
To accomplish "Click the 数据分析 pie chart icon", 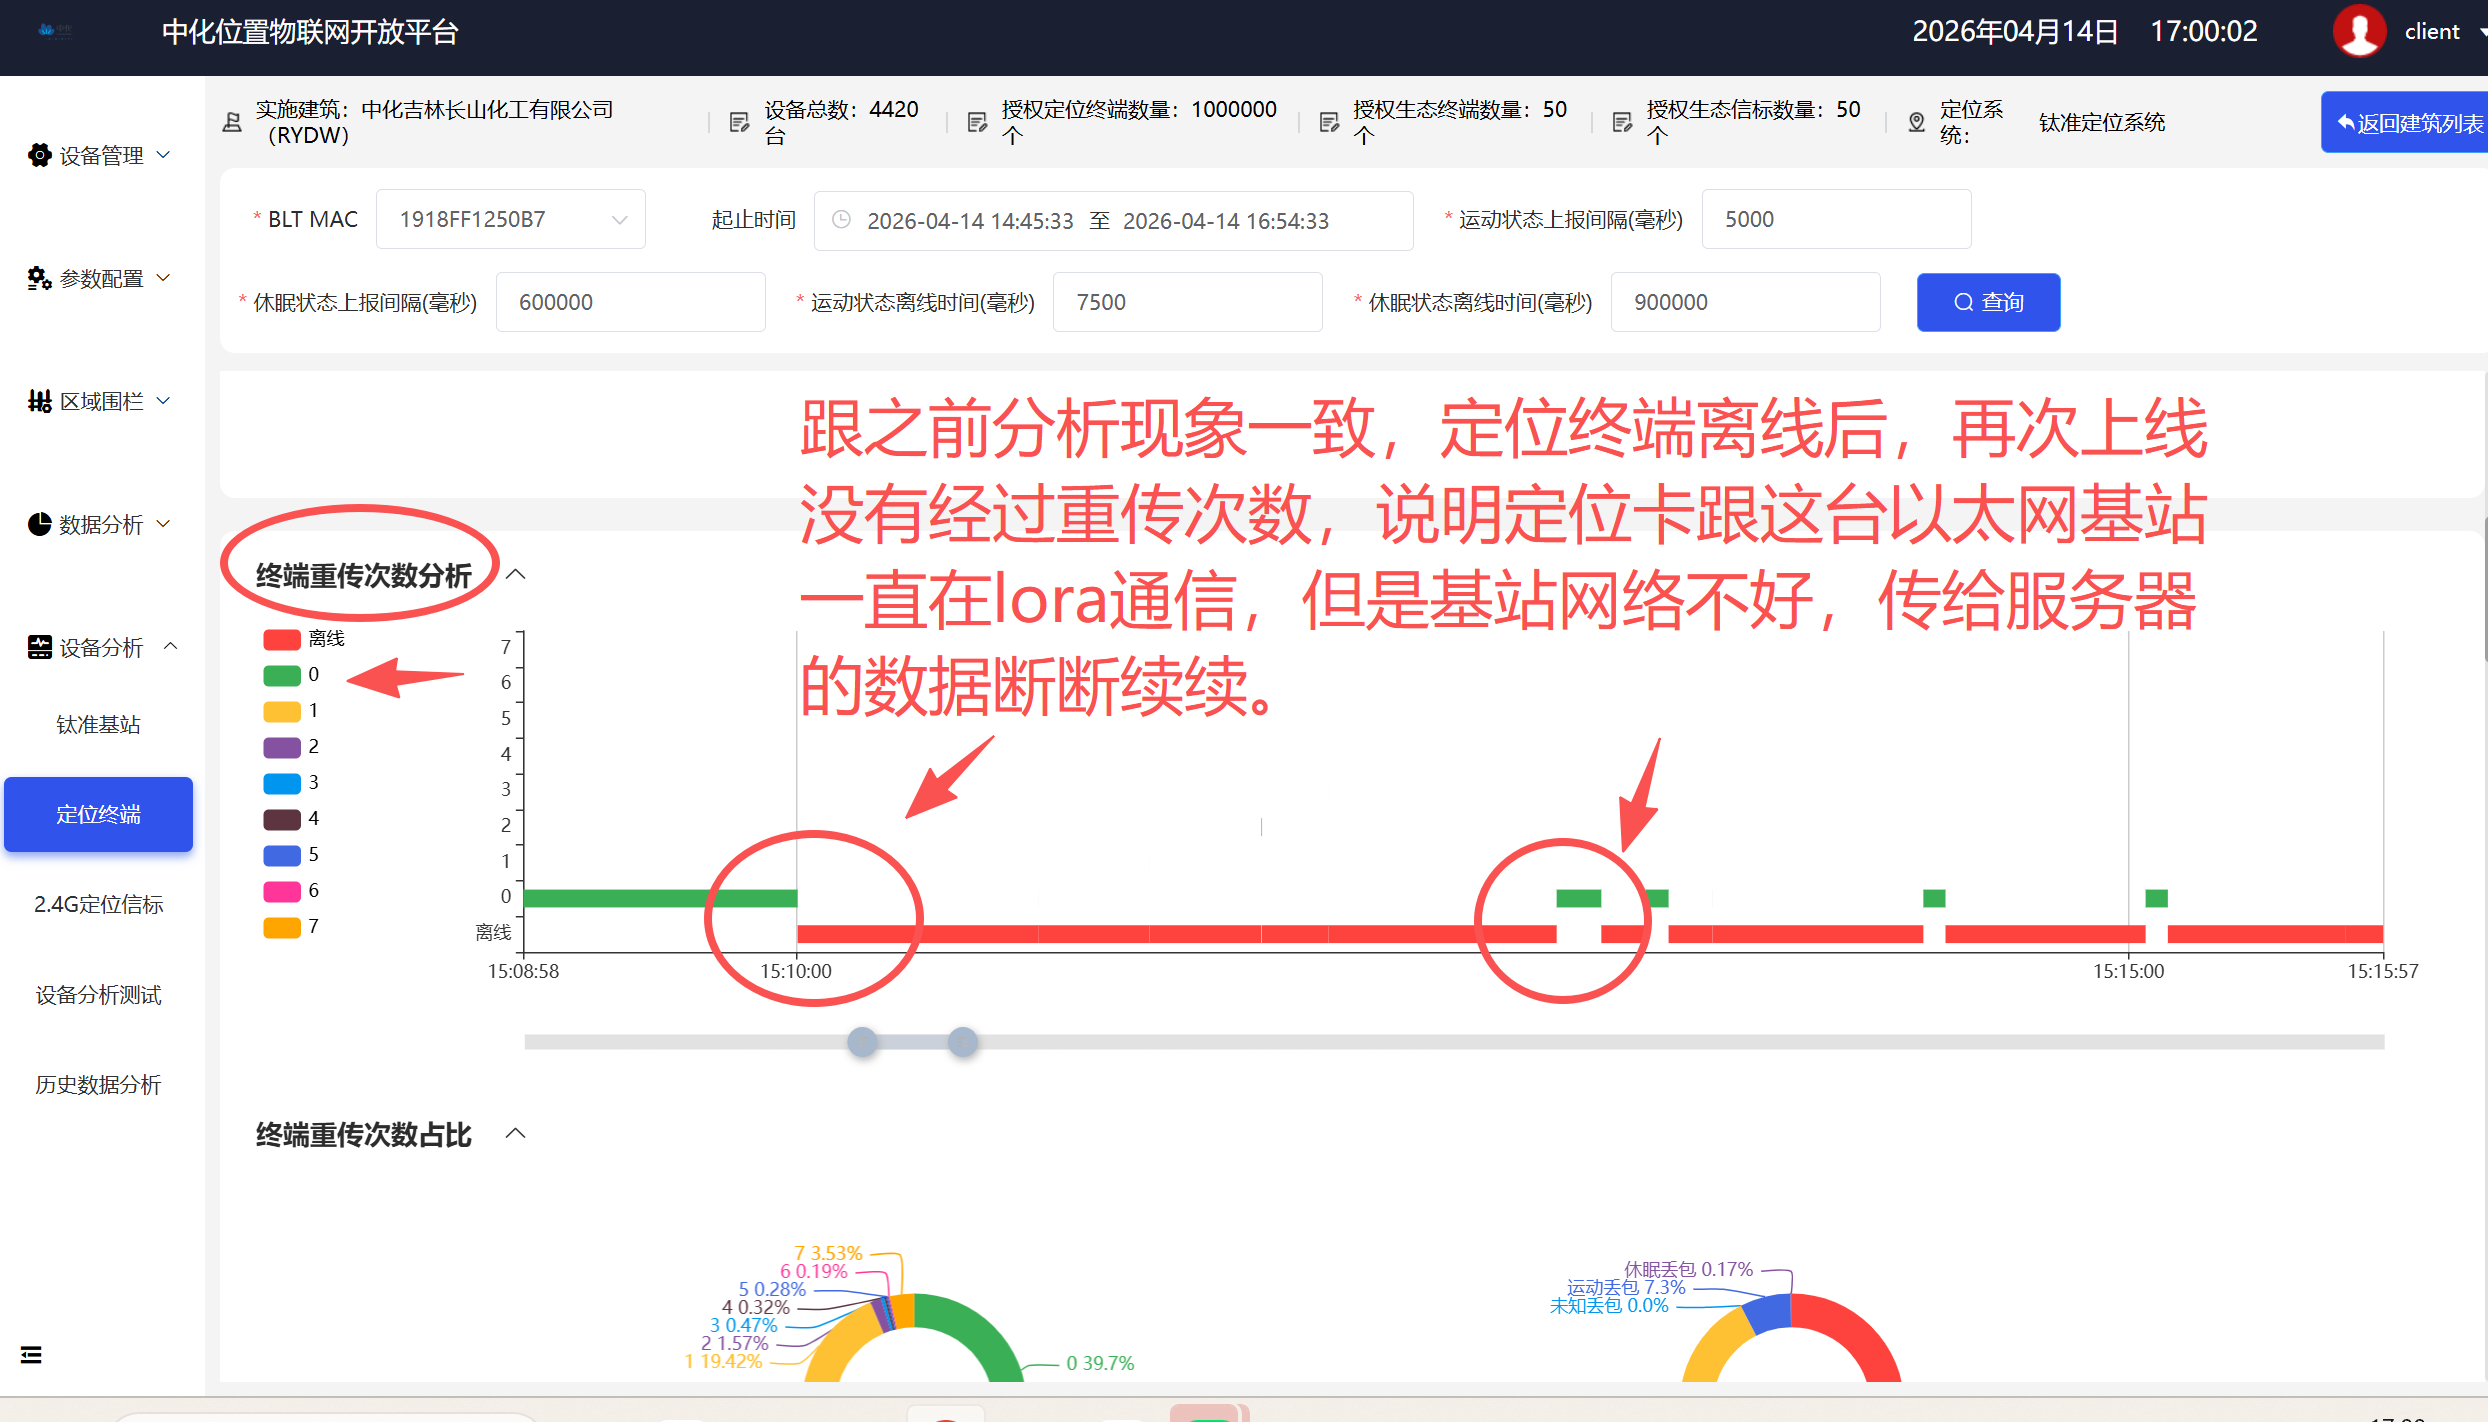I will tap(39, 524).
